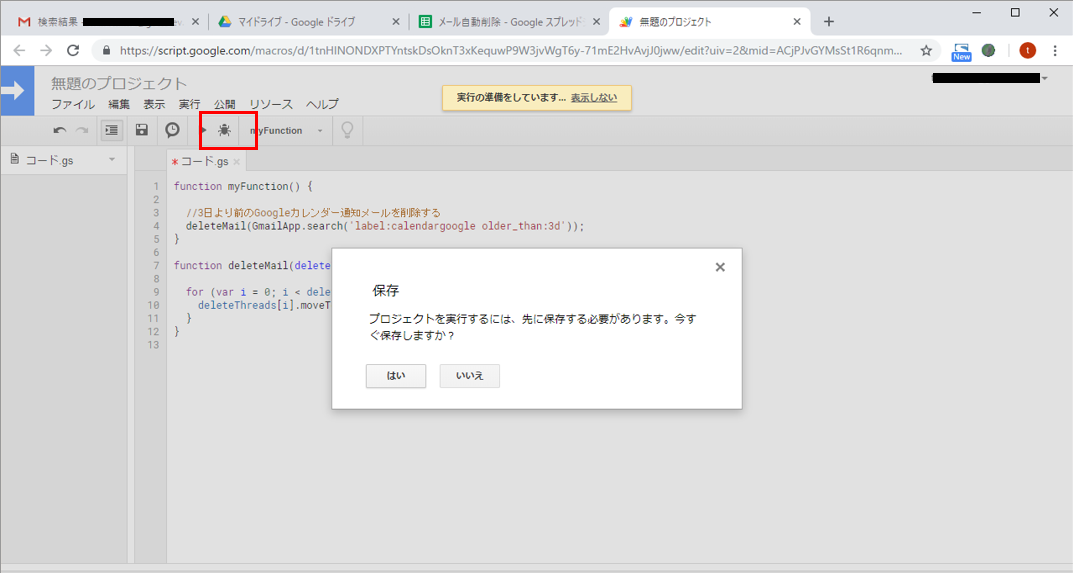Click the lightbulb icon in toolbar
1073x573 pixels.
pyautogui.click(x=348, y=130)
